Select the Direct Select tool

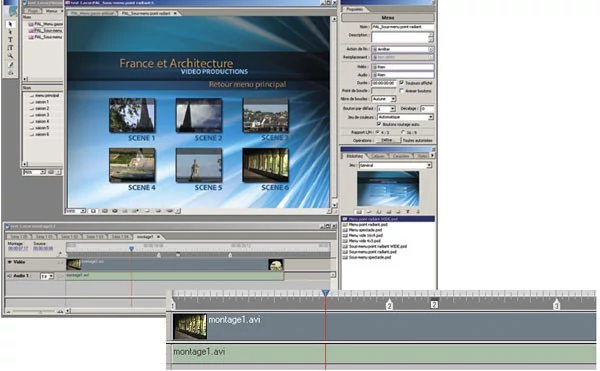pyautogui.click(x=10, y=32)
